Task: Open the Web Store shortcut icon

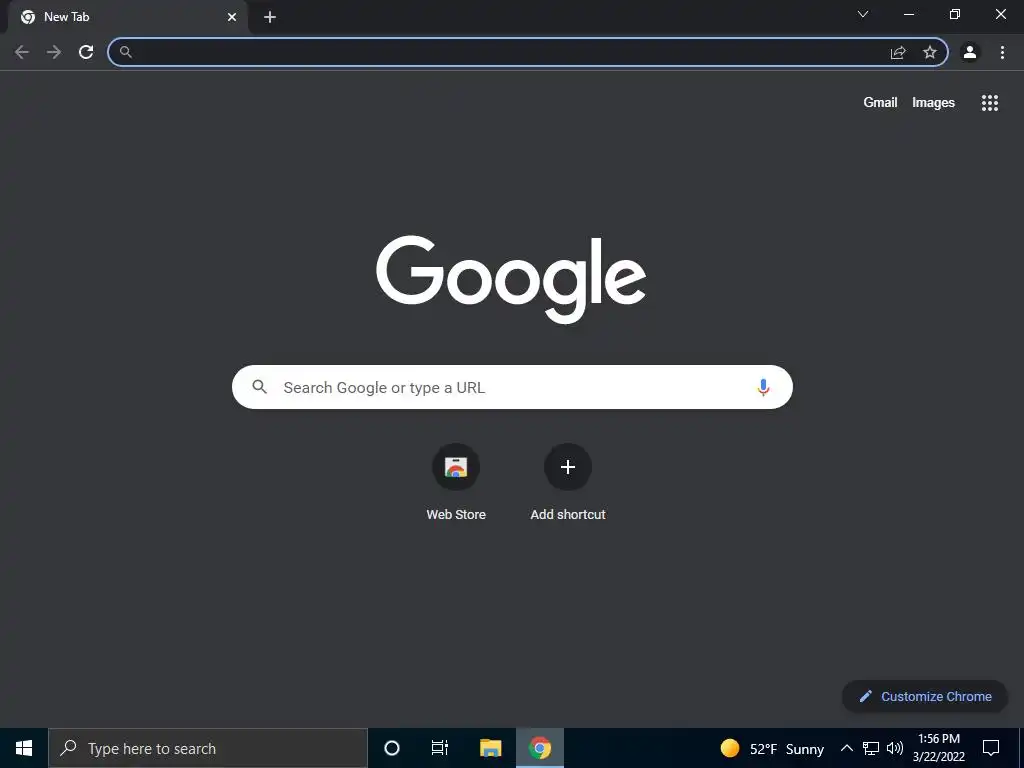Action: coord(456,467)
